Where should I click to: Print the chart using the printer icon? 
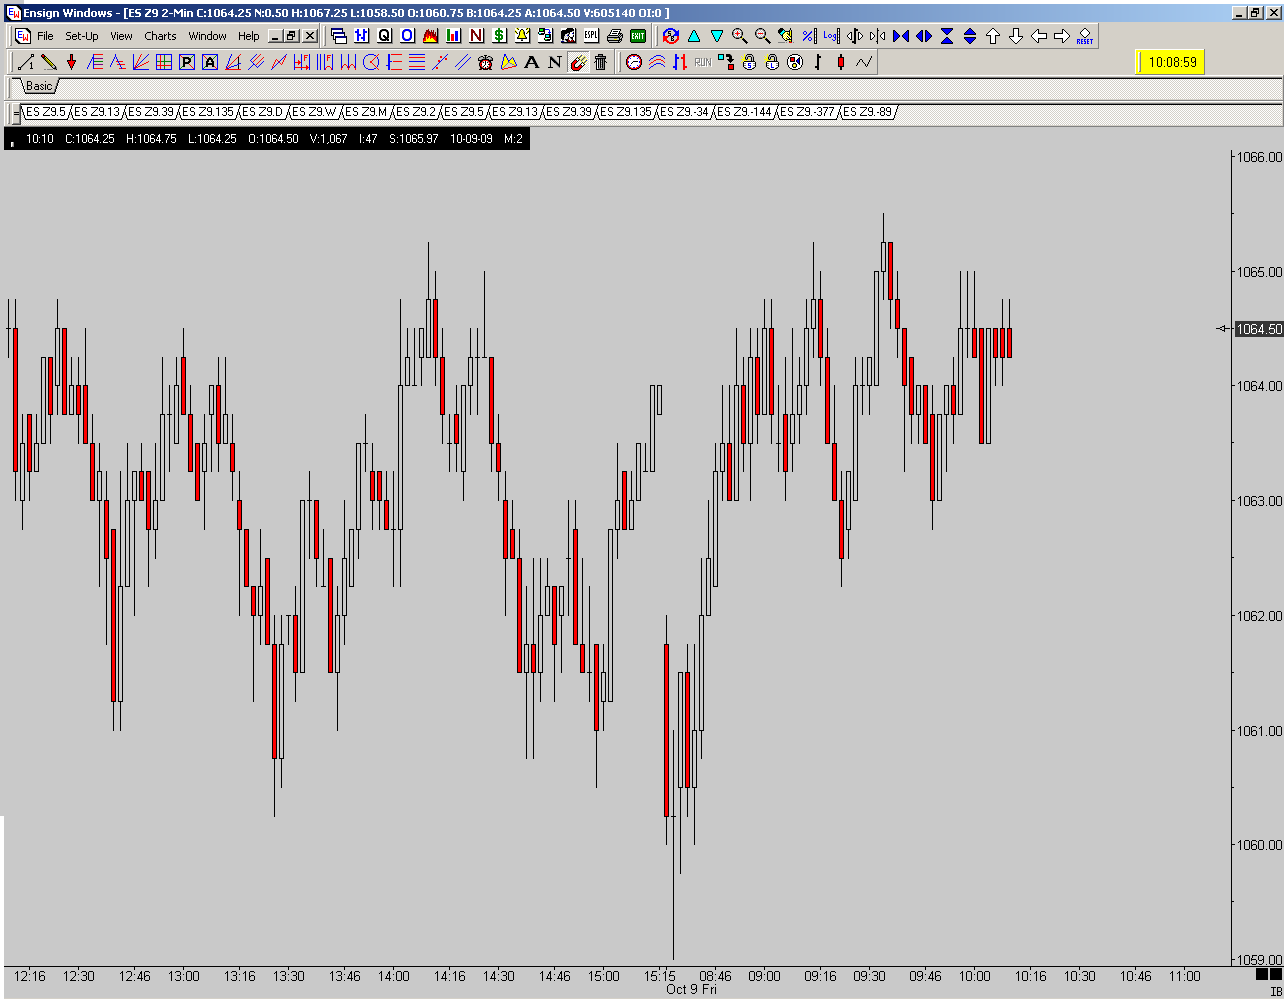click(614, 36)
